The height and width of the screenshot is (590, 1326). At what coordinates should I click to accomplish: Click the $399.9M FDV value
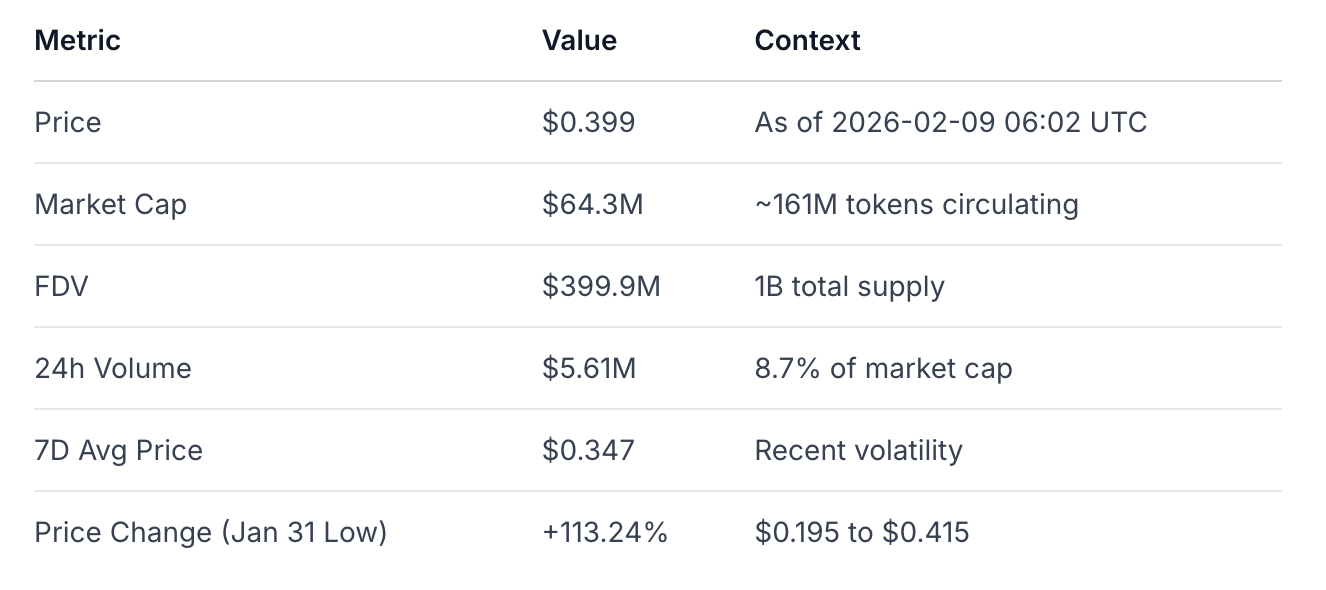click(x=601, y=287)
